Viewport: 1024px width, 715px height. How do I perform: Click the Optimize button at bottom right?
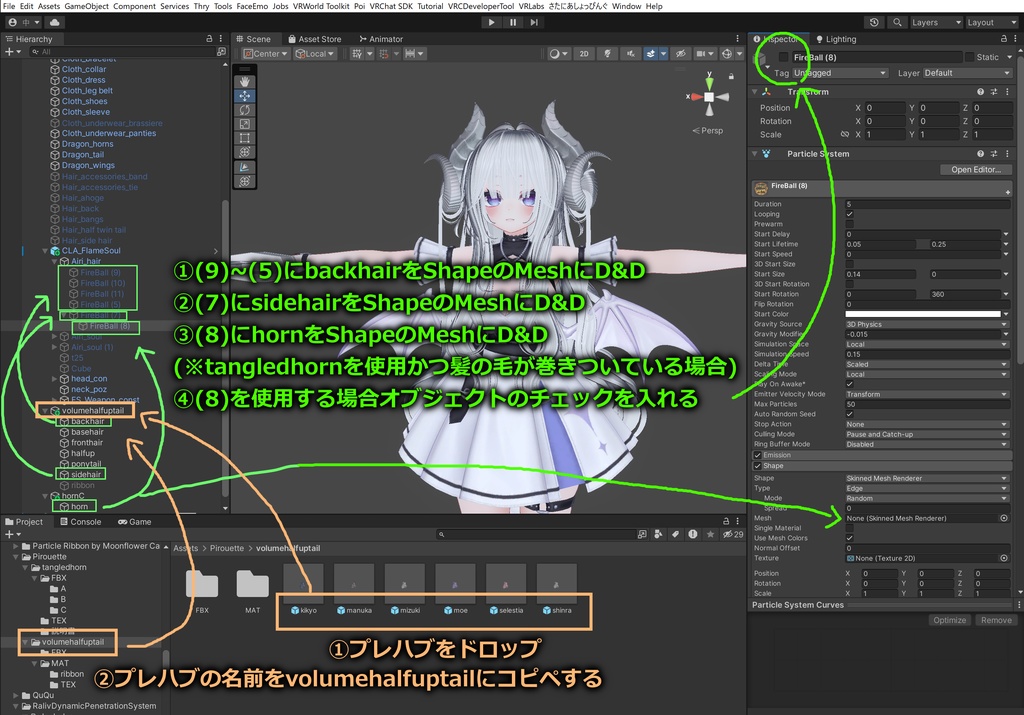coord(948,620)
